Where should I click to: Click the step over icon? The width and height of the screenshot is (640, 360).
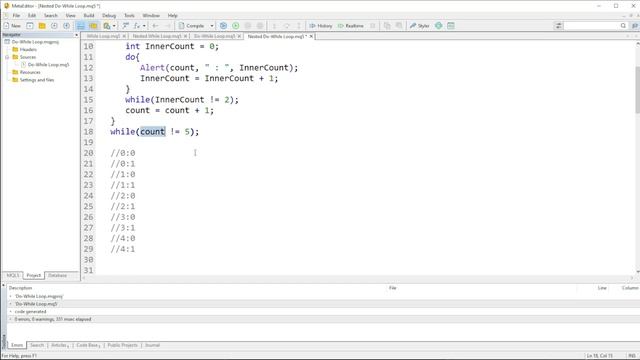[287, 26]
